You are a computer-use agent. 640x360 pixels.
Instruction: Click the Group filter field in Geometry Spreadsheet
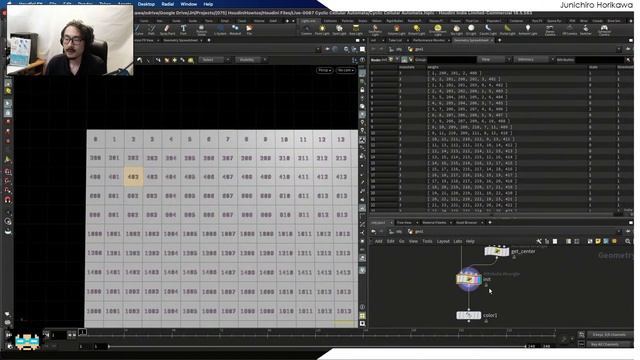(x=451, y=60)
